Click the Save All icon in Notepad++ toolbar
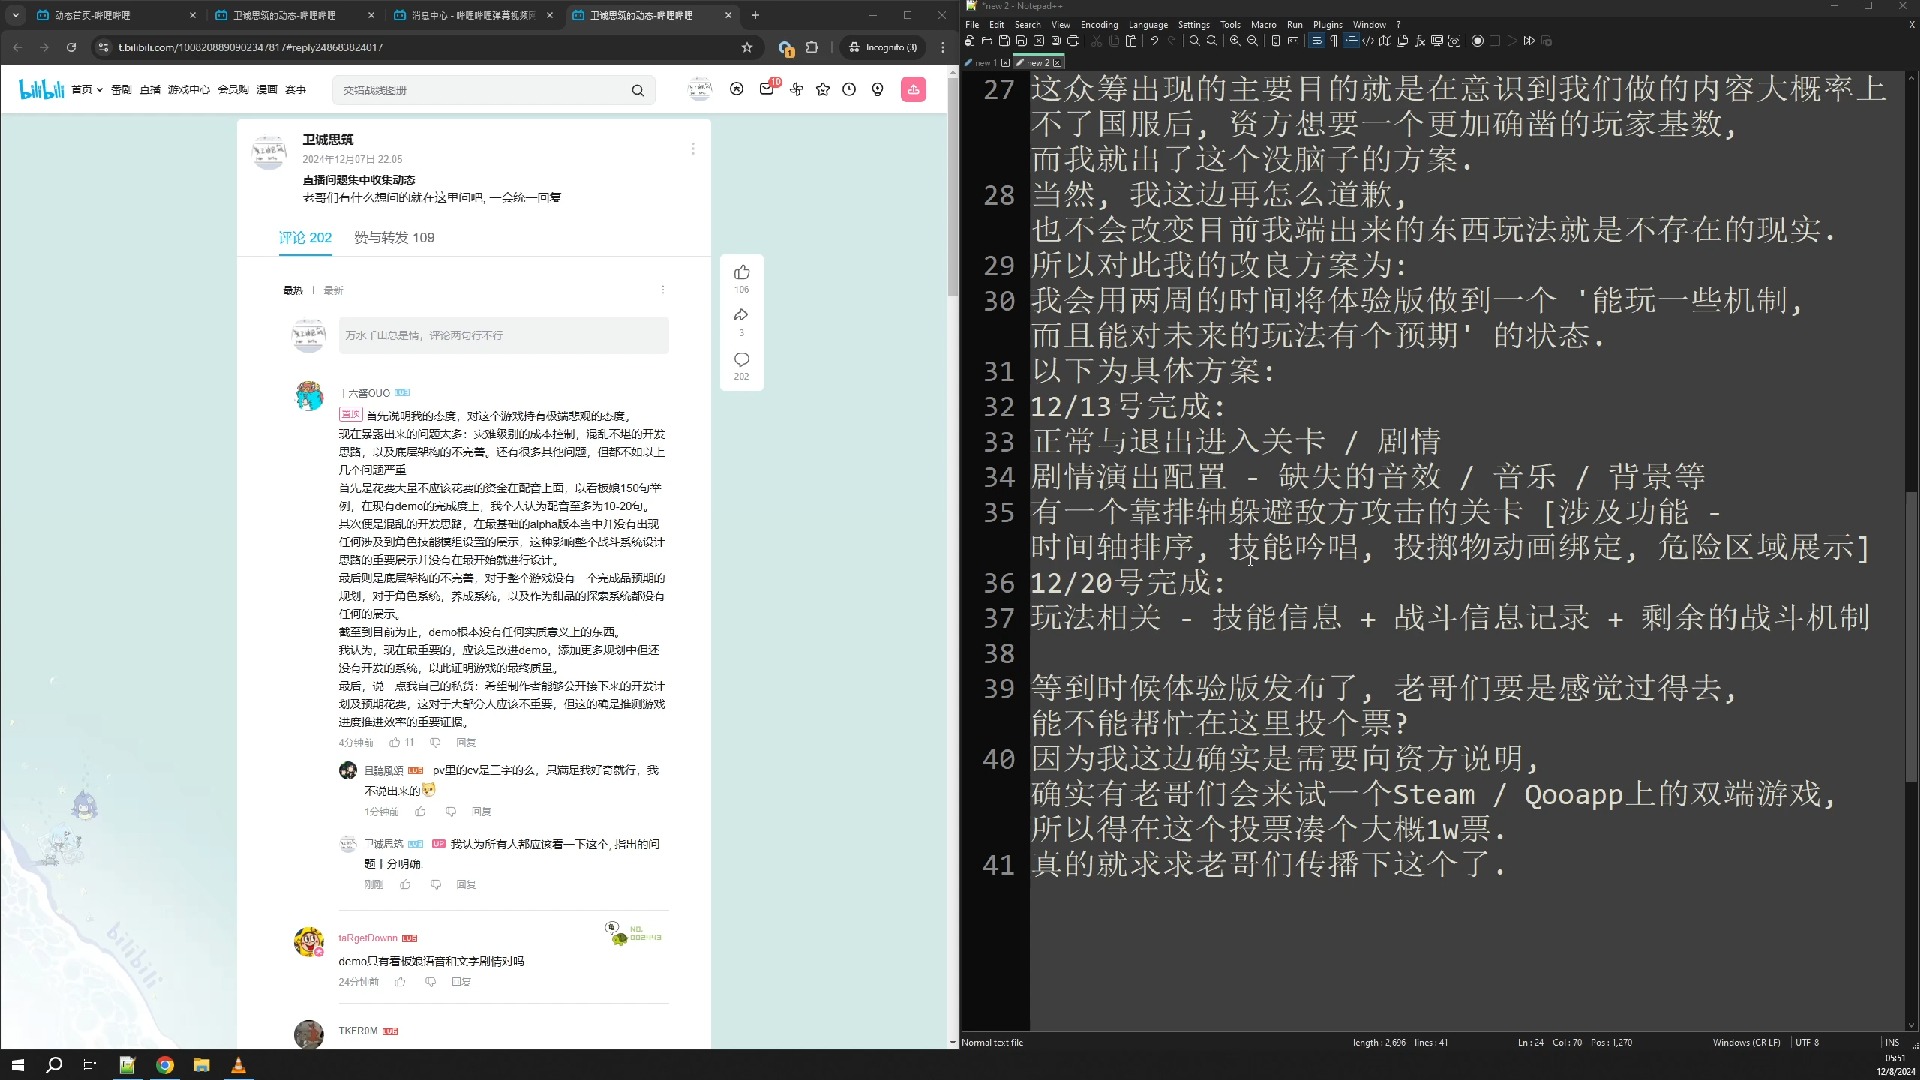 coord(1021,41)
